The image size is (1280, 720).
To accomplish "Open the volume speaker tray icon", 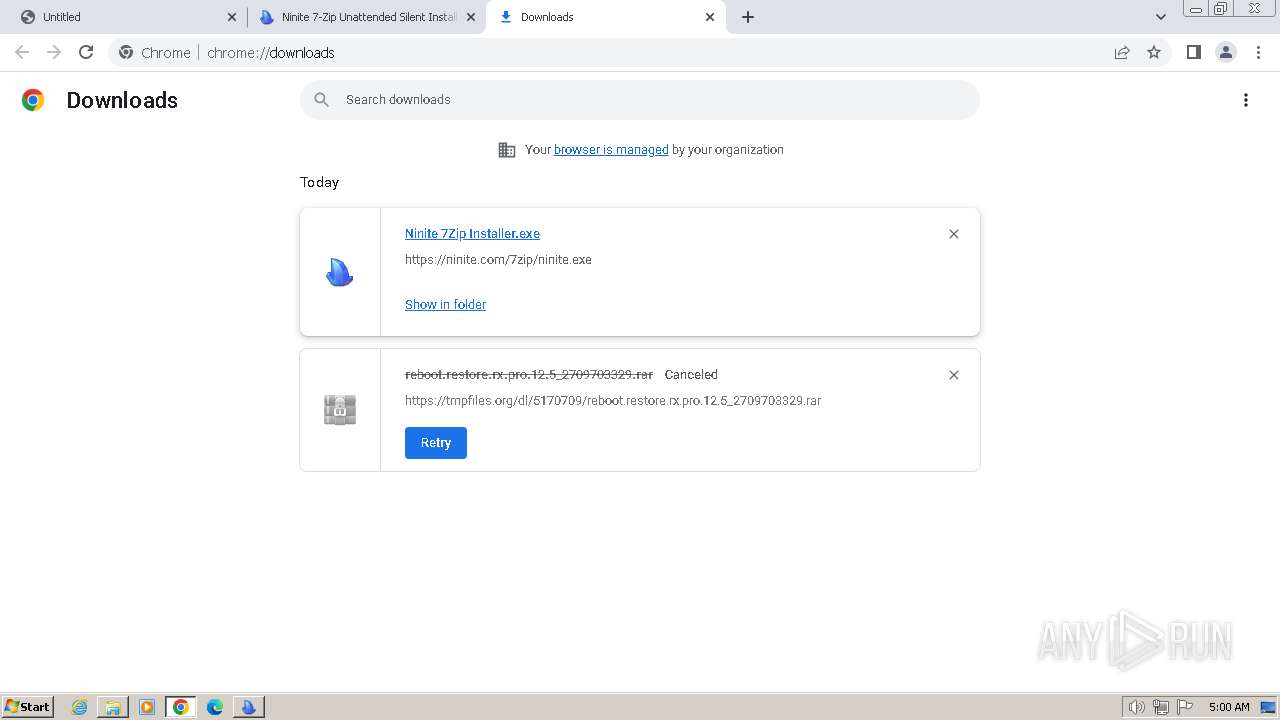I will click(1137, 707).
